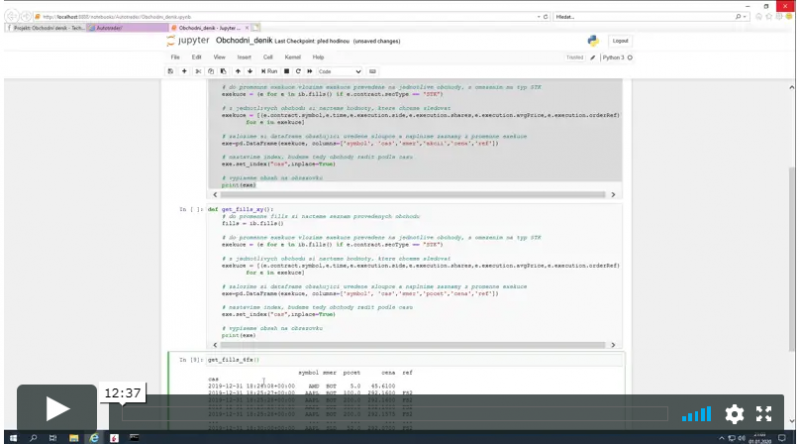This screenshot has height=444, width=800.
Task: Interrupt the kernel with stop icon
Action: [287, 71]
